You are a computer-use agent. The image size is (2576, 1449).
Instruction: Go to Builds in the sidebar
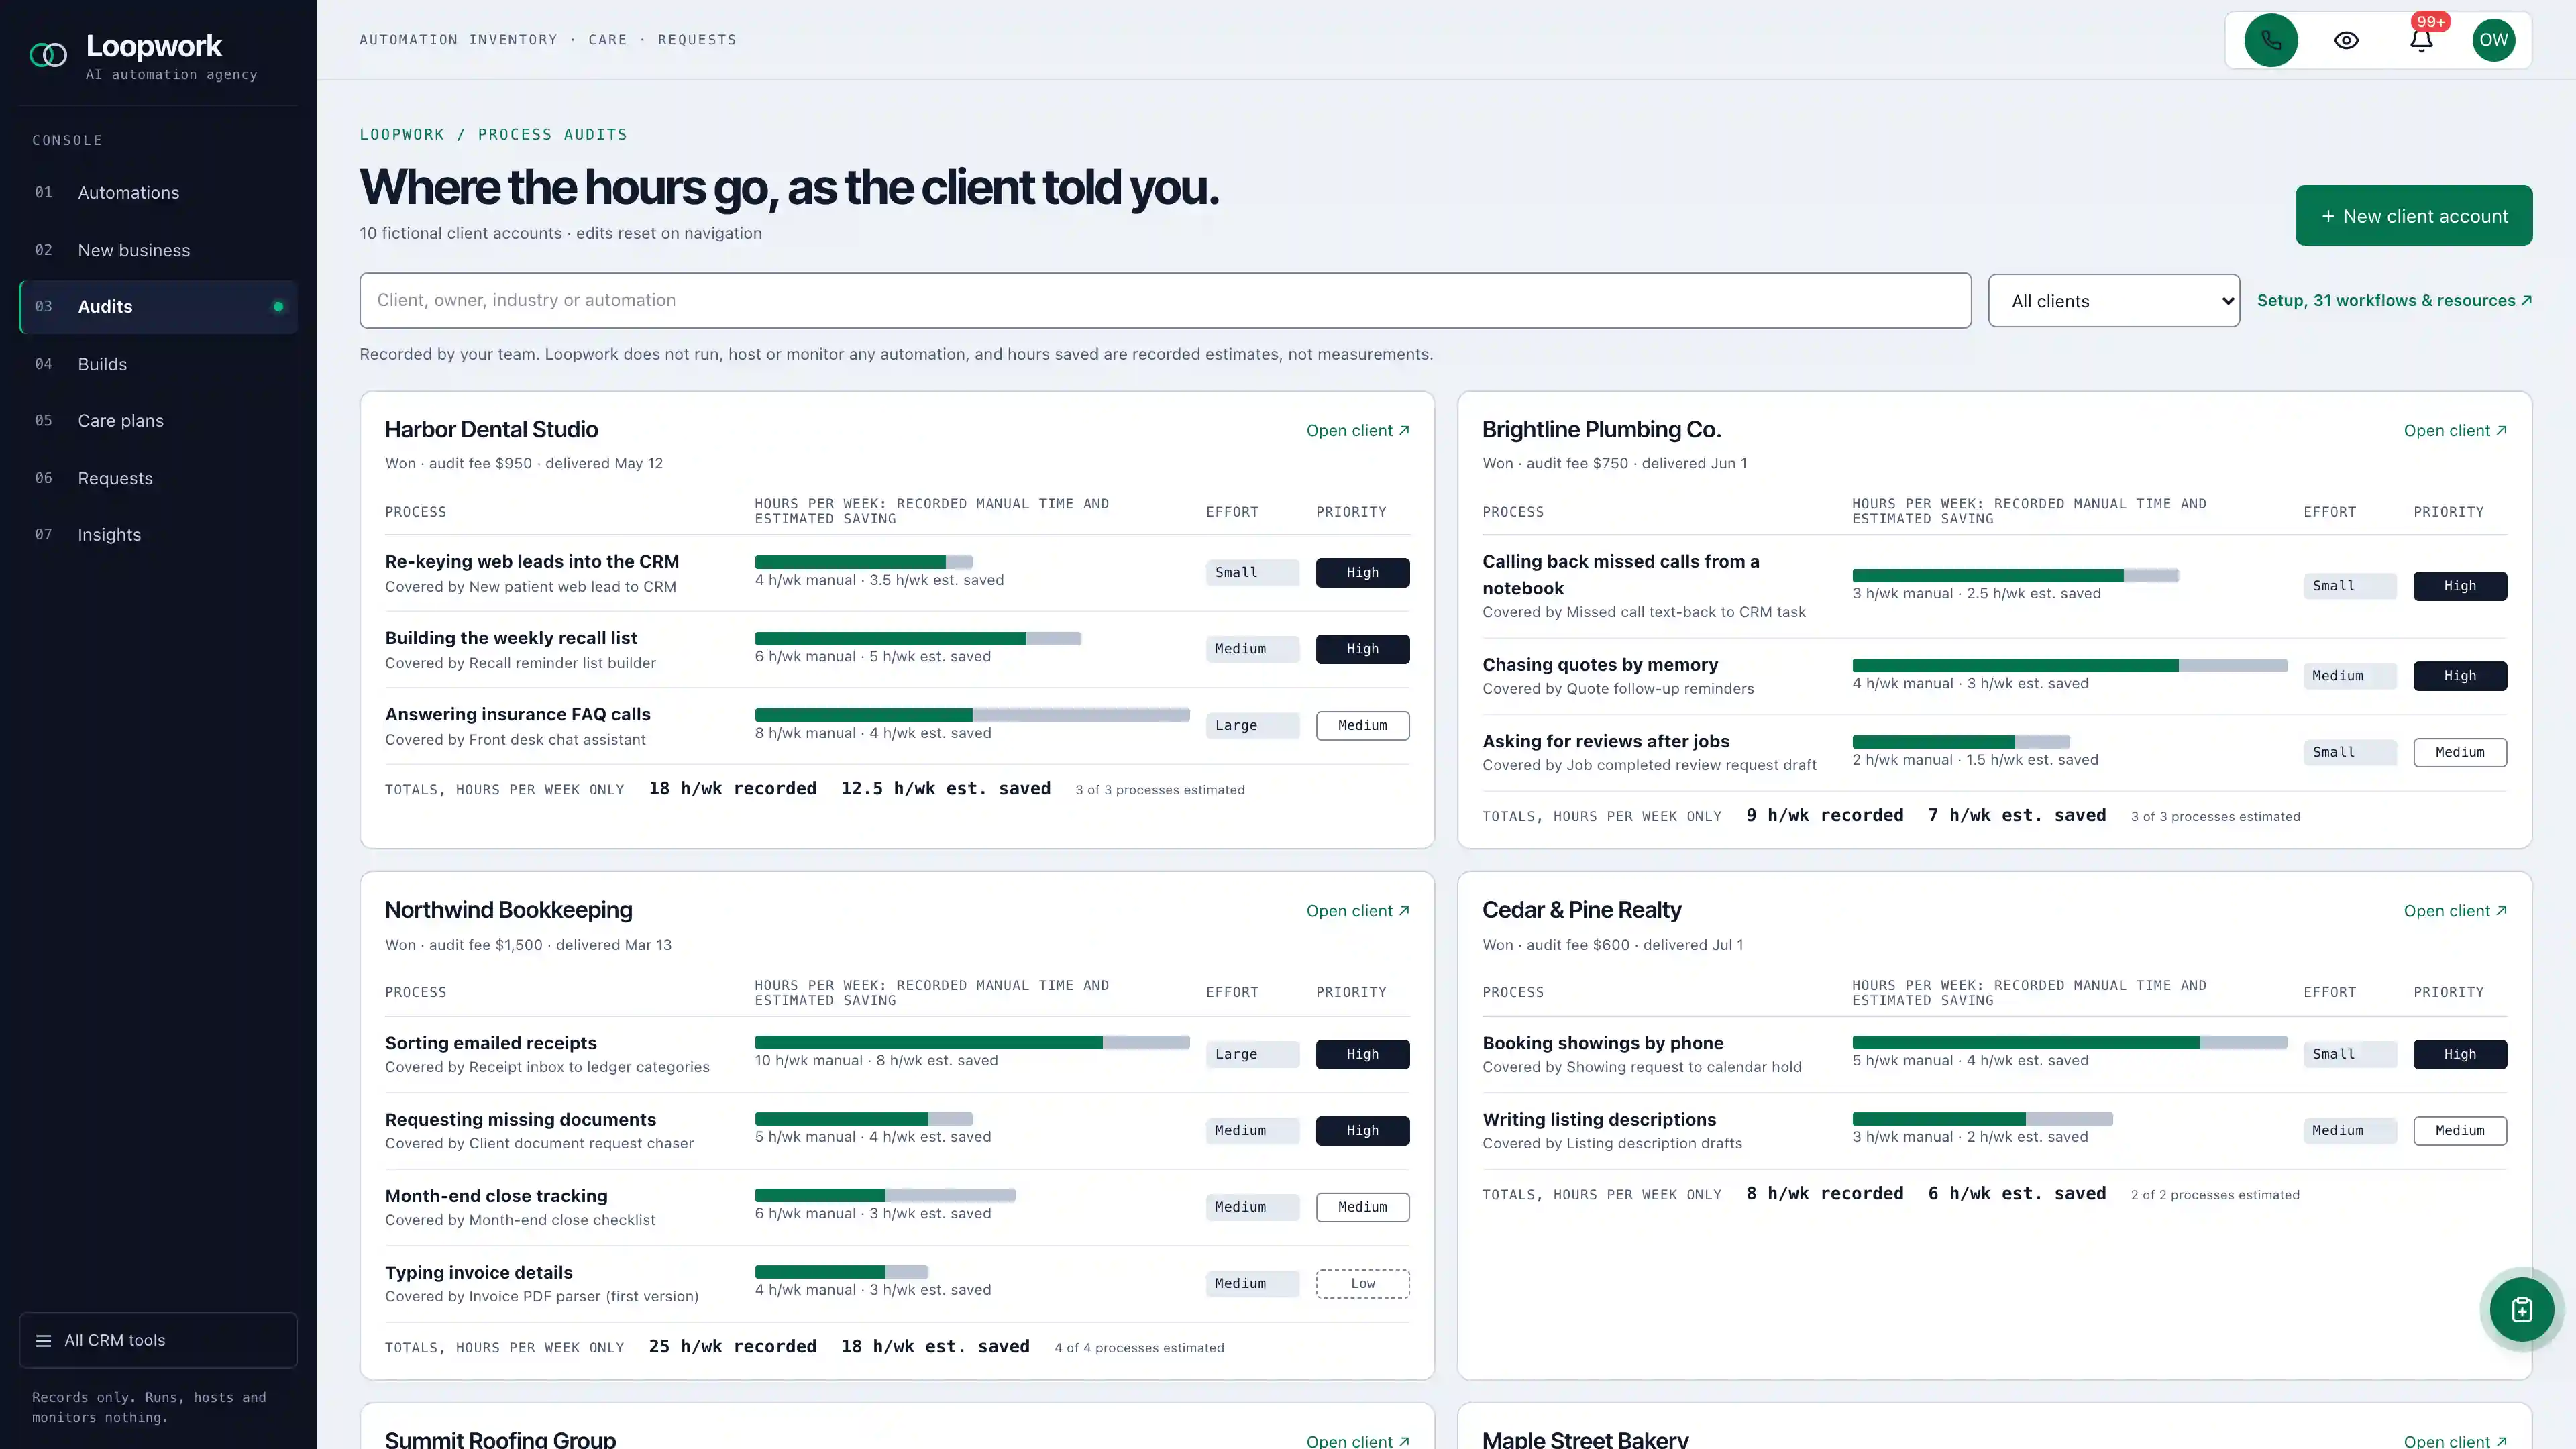coord(158,364)
